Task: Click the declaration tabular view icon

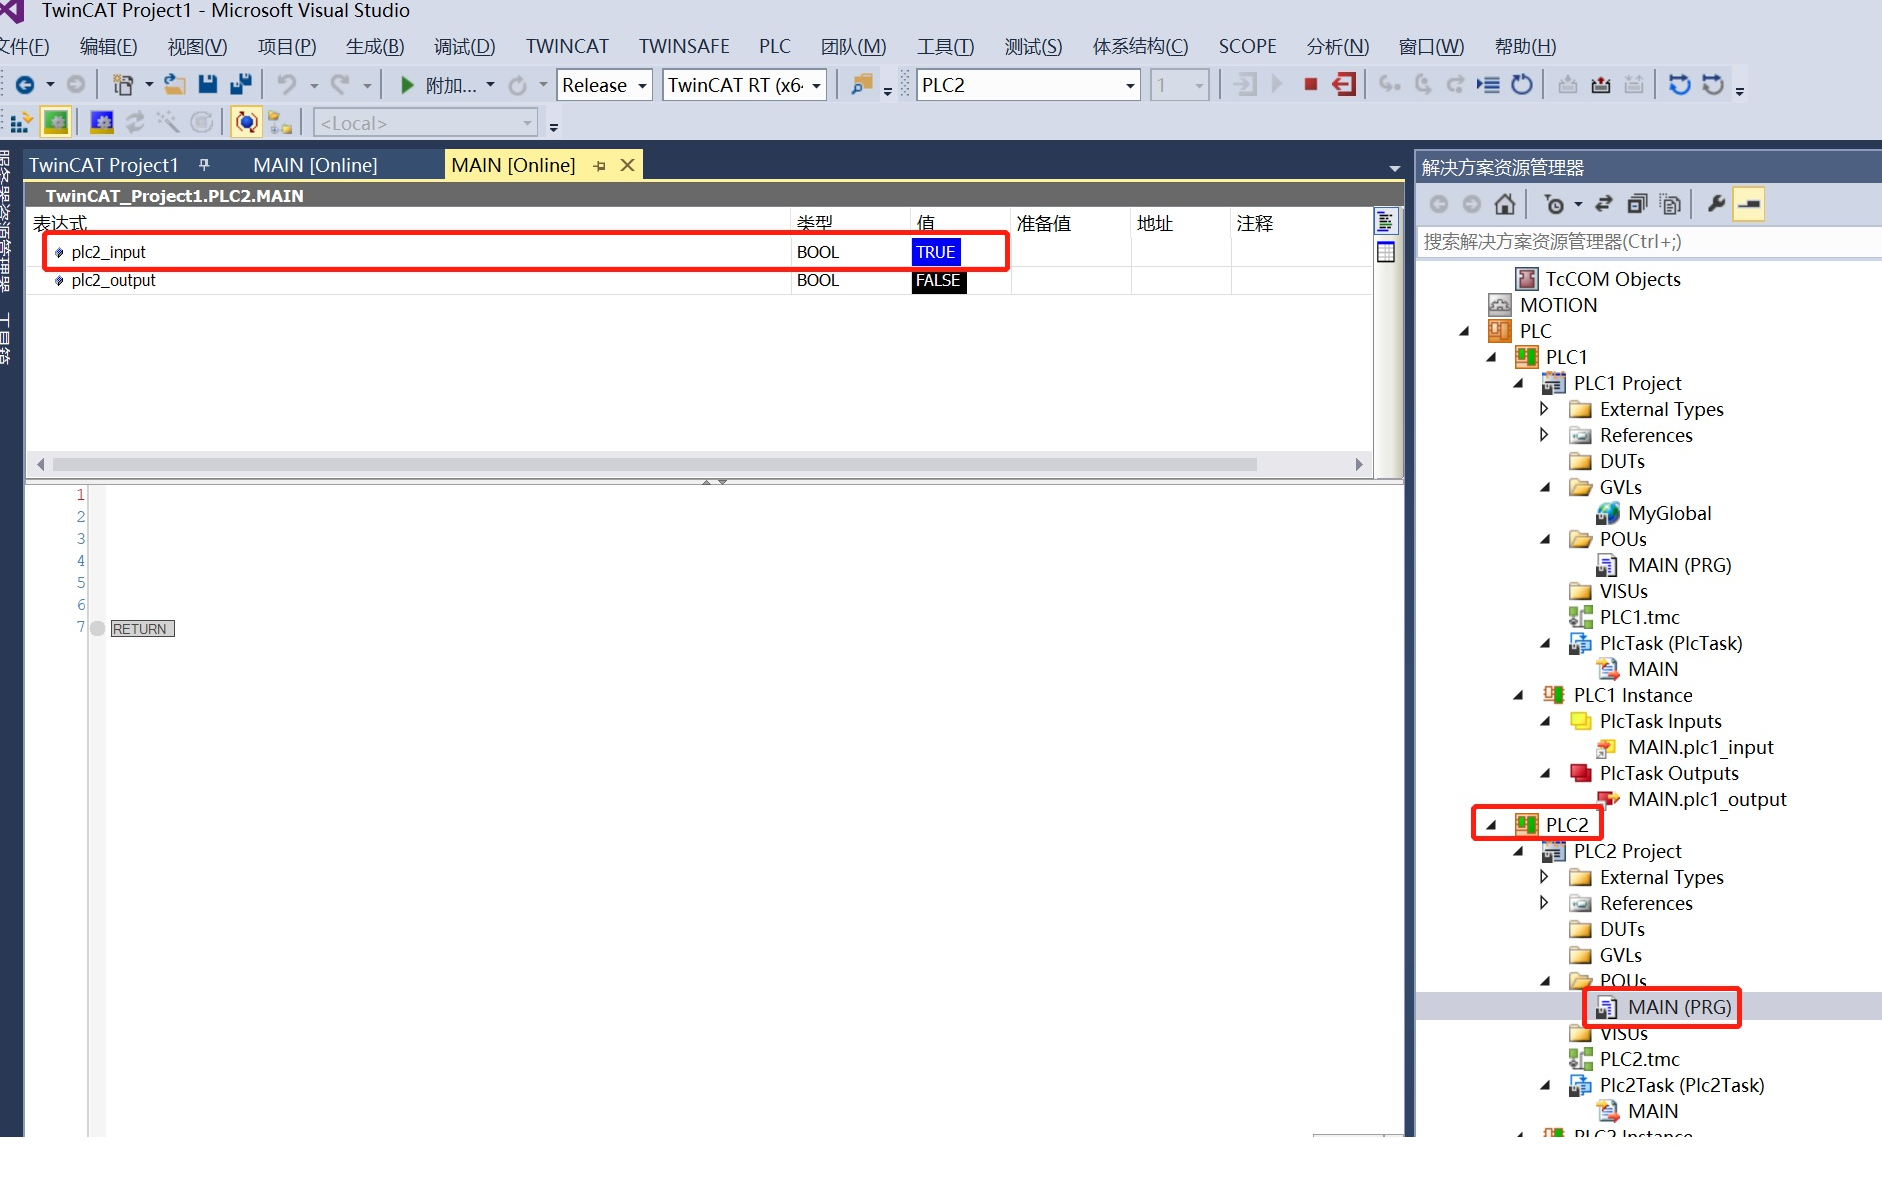Action: pyautogui.click(x=1385, y=252)
